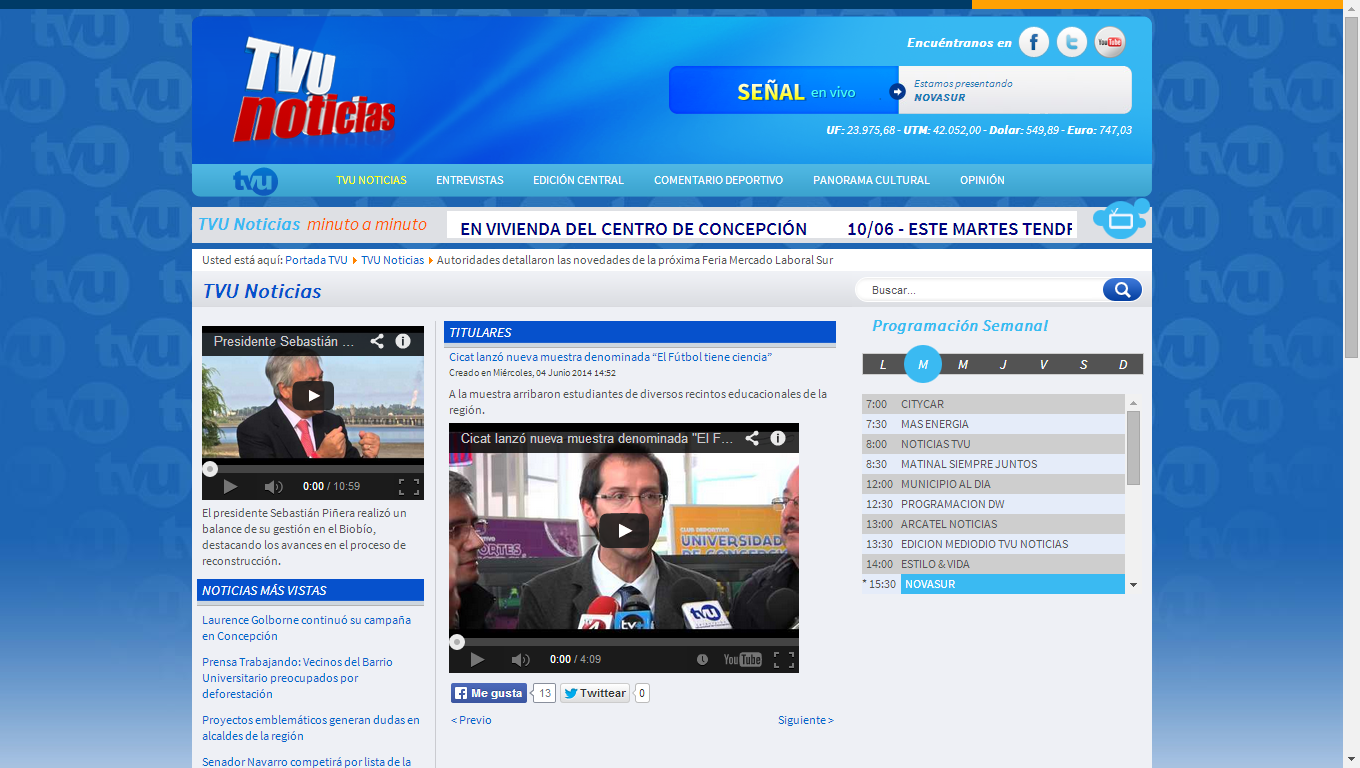Click Señal en vivo banner button
Image resolution: width=1360 pixels, height=768 pixels.
(784, 90)
